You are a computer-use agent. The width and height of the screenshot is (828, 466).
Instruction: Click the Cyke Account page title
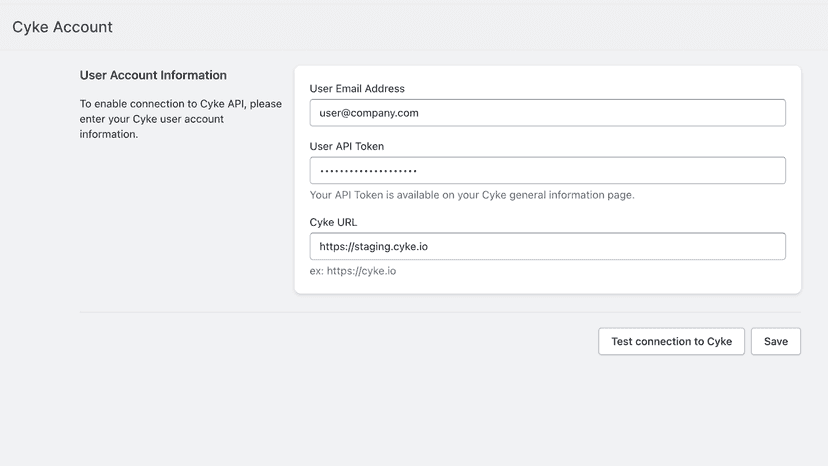click(62, 27)
